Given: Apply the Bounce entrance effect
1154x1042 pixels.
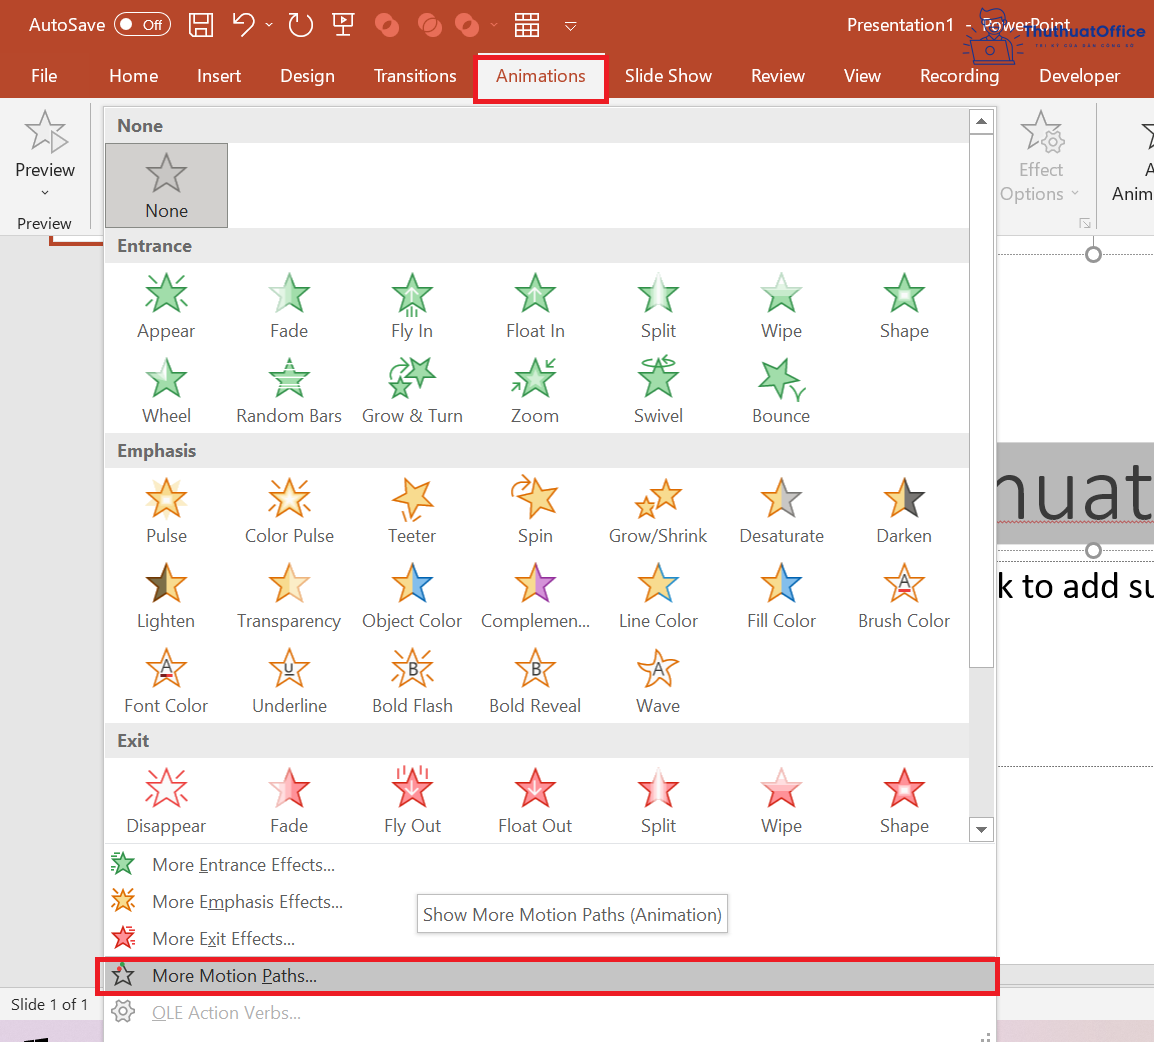Looking at the screenshot, I should 781,390.
